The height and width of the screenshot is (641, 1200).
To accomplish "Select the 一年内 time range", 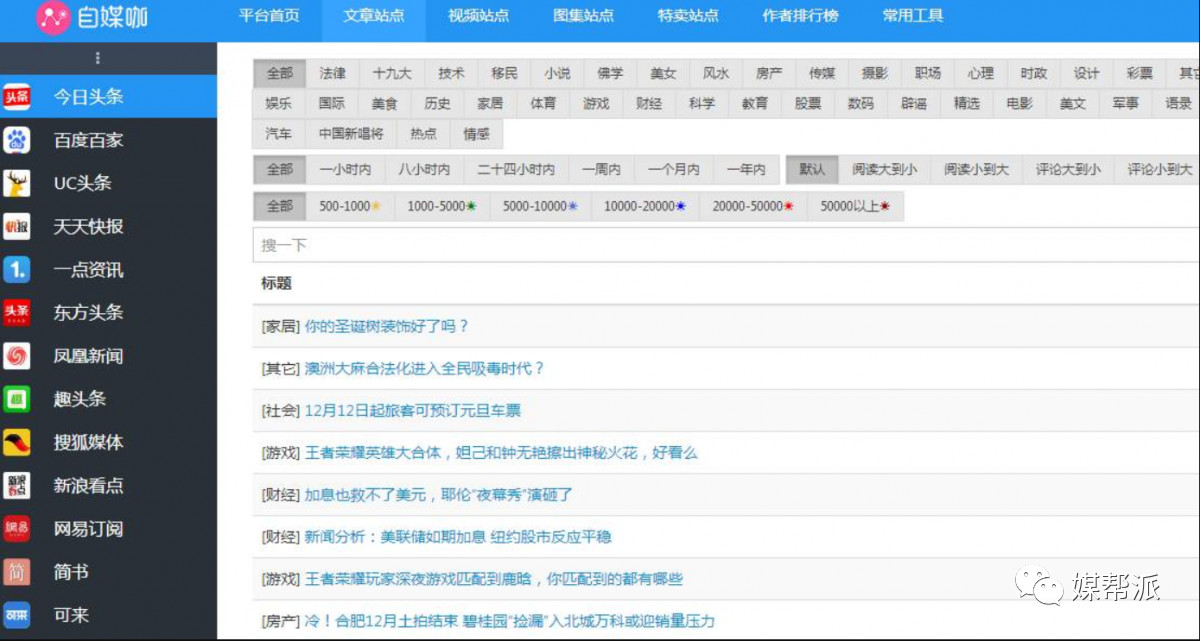I will tap(746, 170).
